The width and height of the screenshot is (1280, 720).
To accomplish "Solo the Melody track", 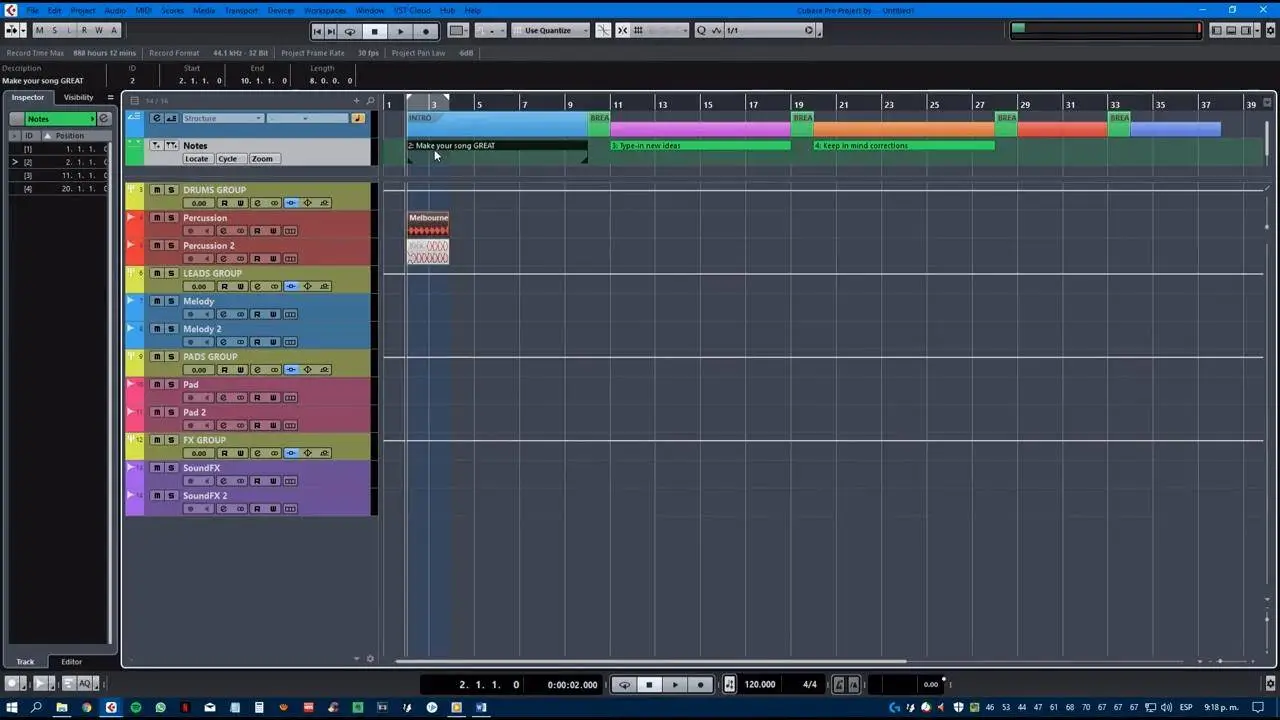I will pyautogui.click(x=171, y=301).
